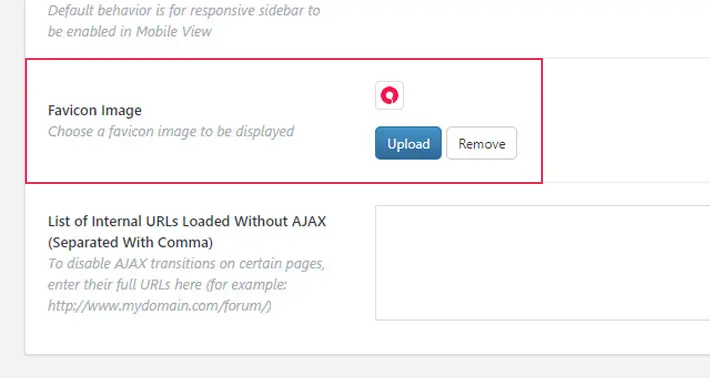This screenshot has width=710, height=378.
Task: Click 'enter their full URLs here' line
Action: pyautogui.click(x=167, y=285)
